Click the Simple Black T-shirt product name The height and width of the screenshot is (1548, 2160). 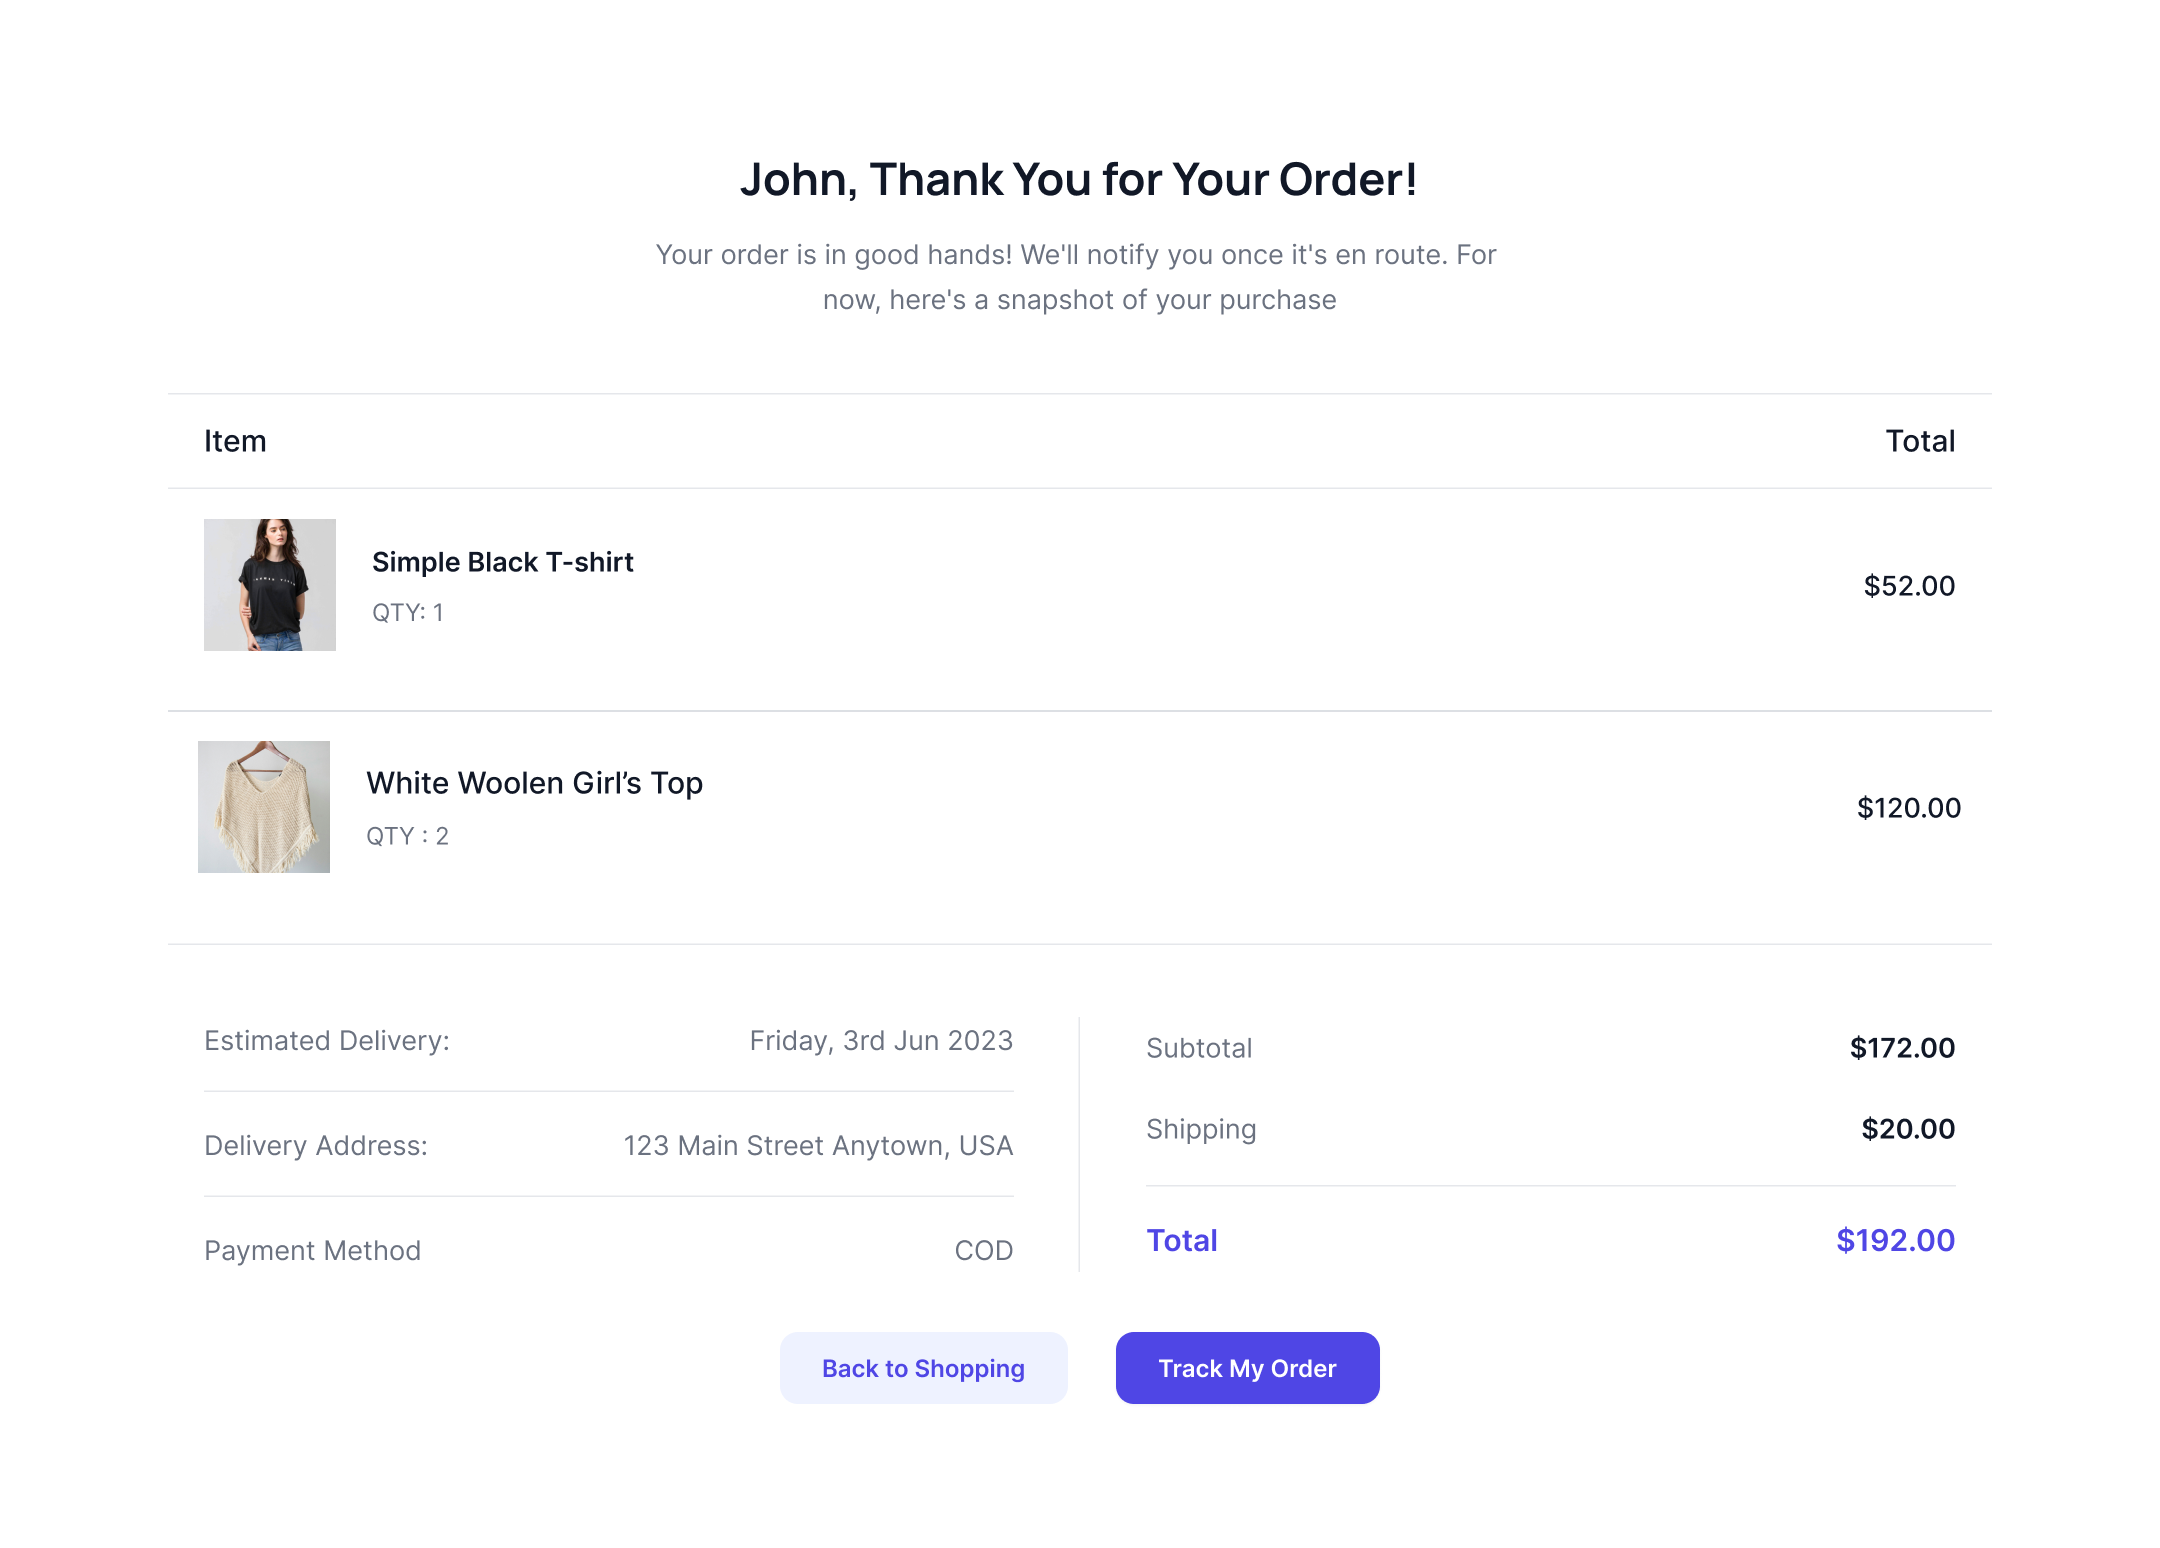click(x=502, y=562)
